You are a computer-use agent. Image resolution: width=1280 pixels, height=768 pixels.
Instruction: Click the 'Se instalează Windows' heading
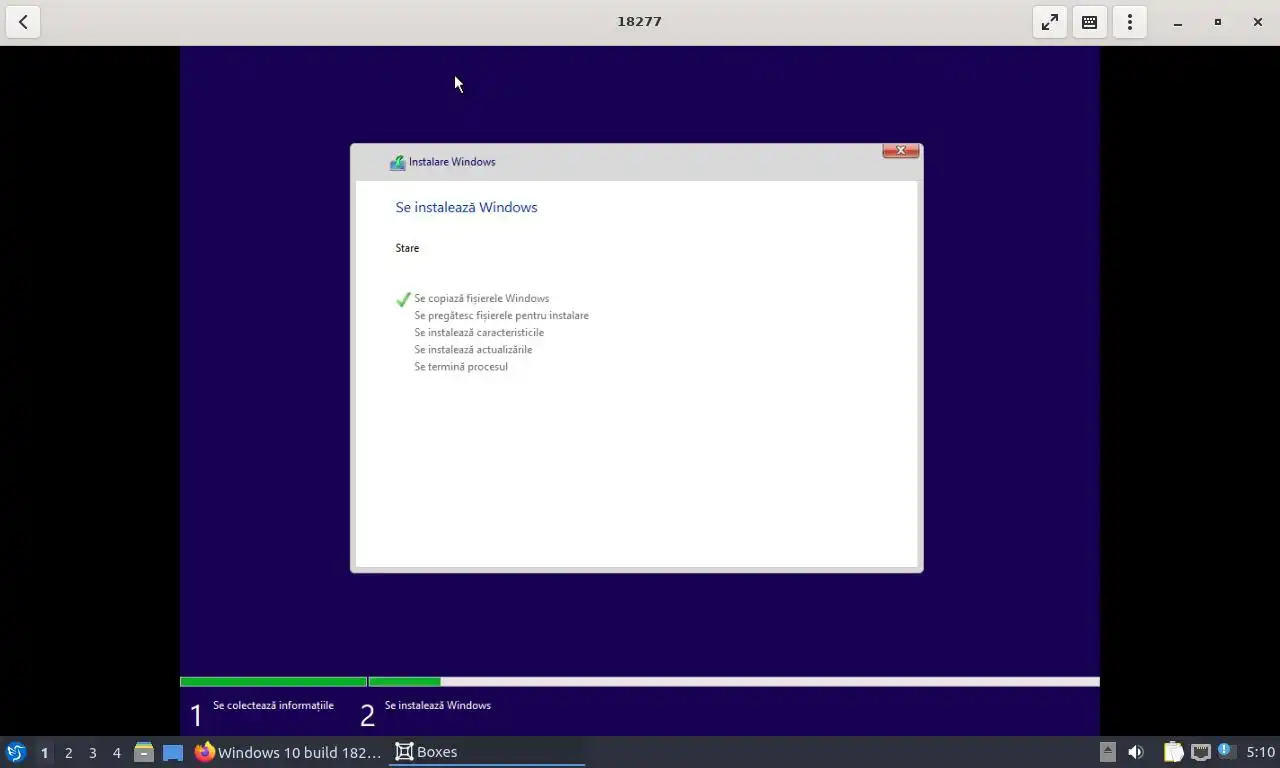(466, 207)
